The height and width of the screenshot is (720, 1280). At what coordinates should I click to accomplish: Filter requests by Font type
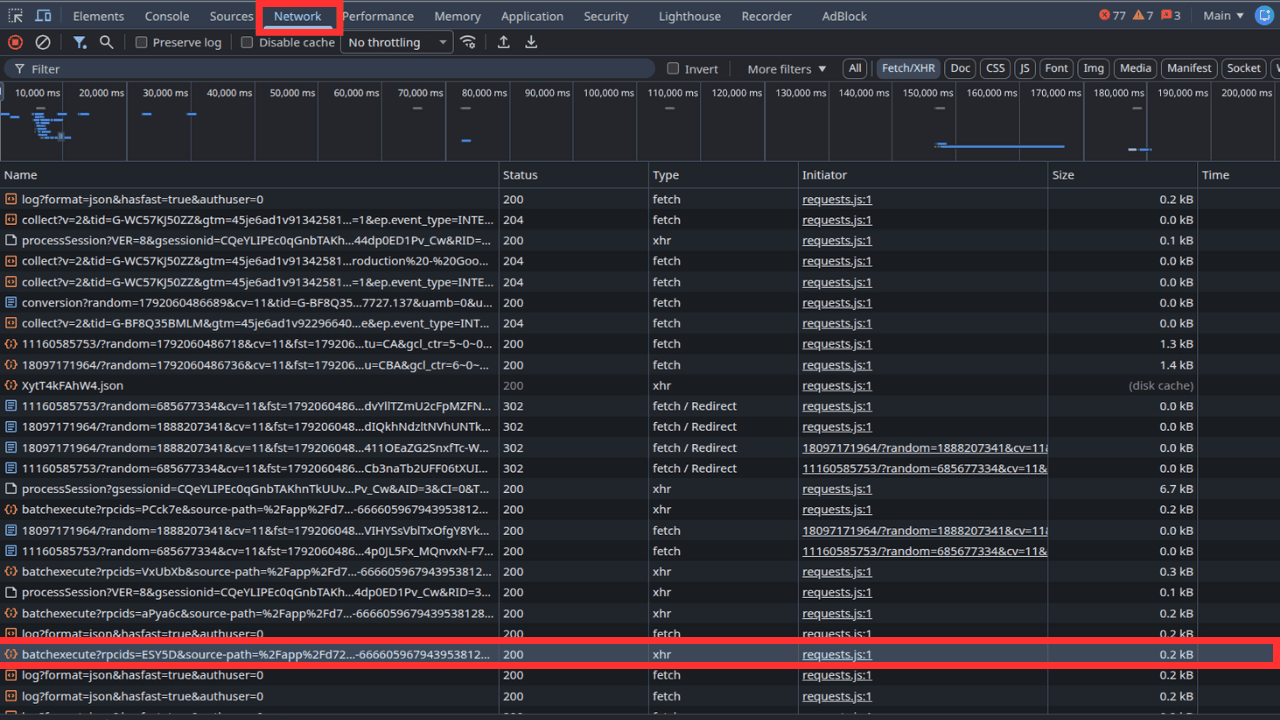1056,68
